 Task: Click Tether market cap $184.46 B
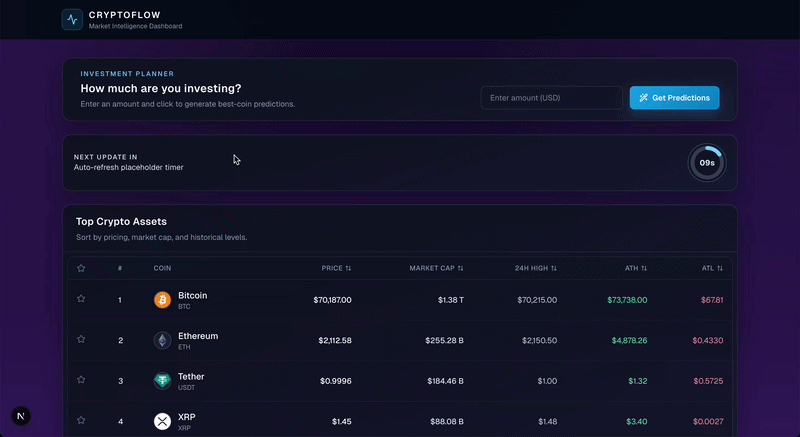[x=445, y=381]
